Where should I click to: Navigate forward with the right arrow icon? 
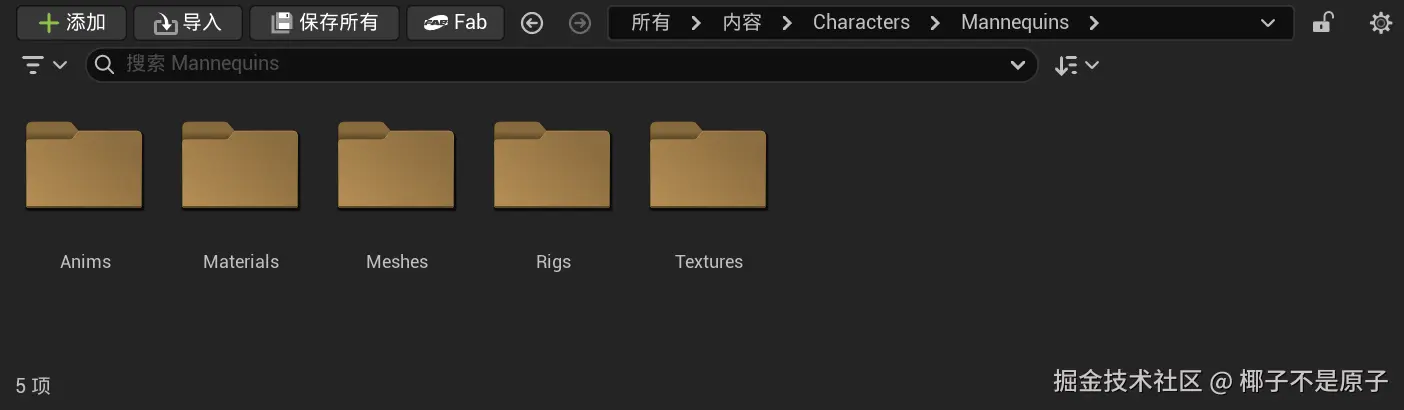pyautogui.click(x=580, y=22)
